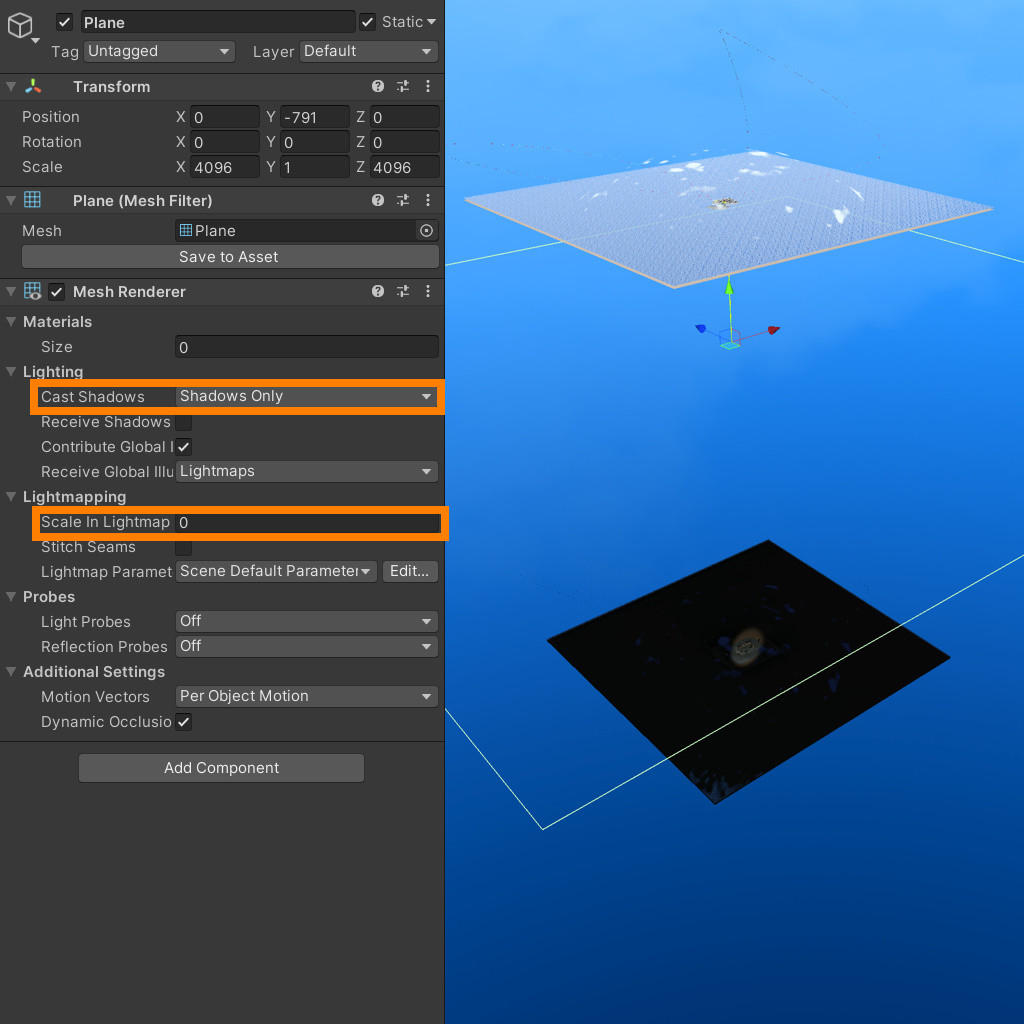1024x1024 pixels.
Task: Open the Tag Untagged dropdown
Action: 159,51
